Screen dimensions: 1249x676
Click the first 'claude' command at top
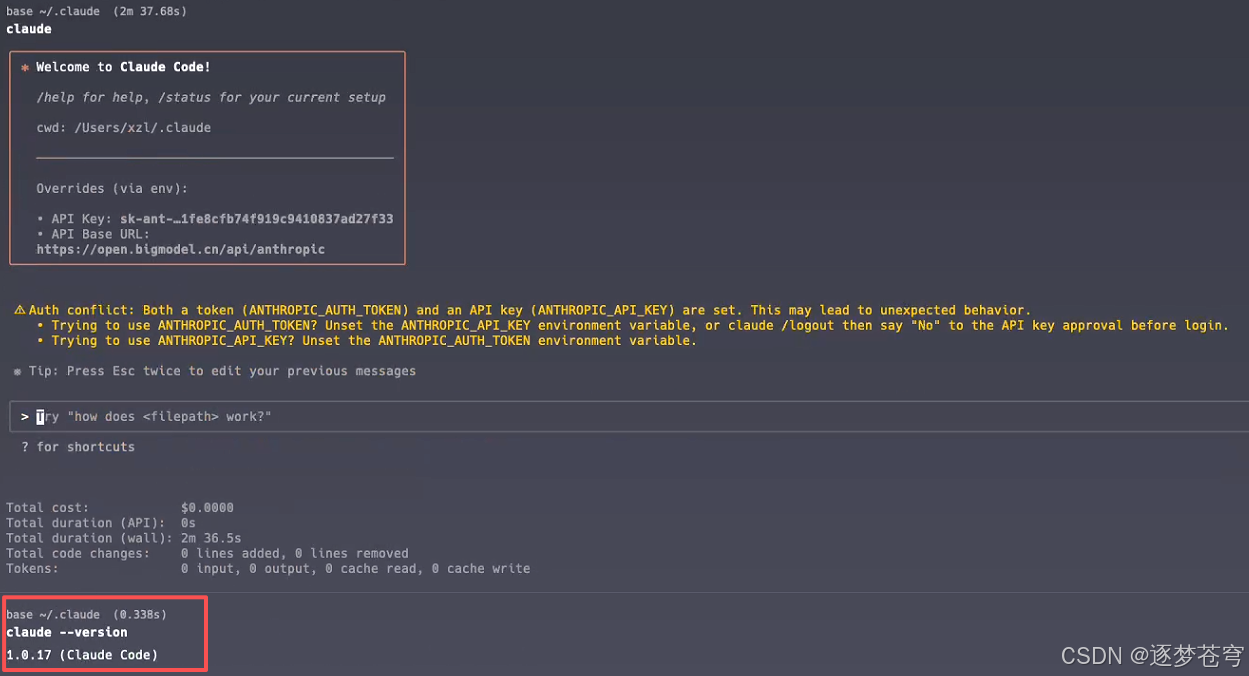pyautogui.click(x=29, y=29)
